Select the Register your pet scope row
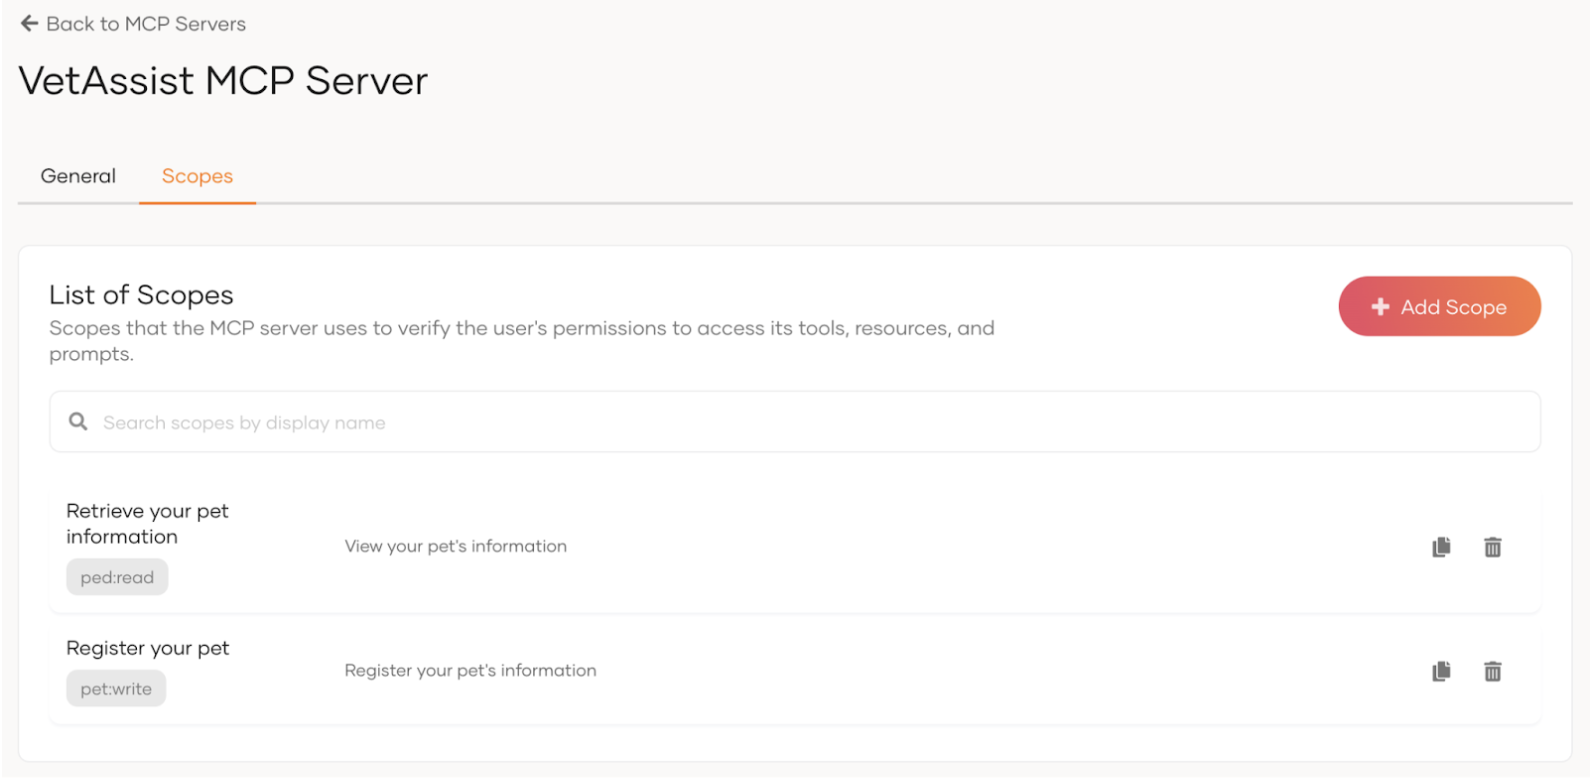This screenshot has width=1596, height=780. coord(700,670)
